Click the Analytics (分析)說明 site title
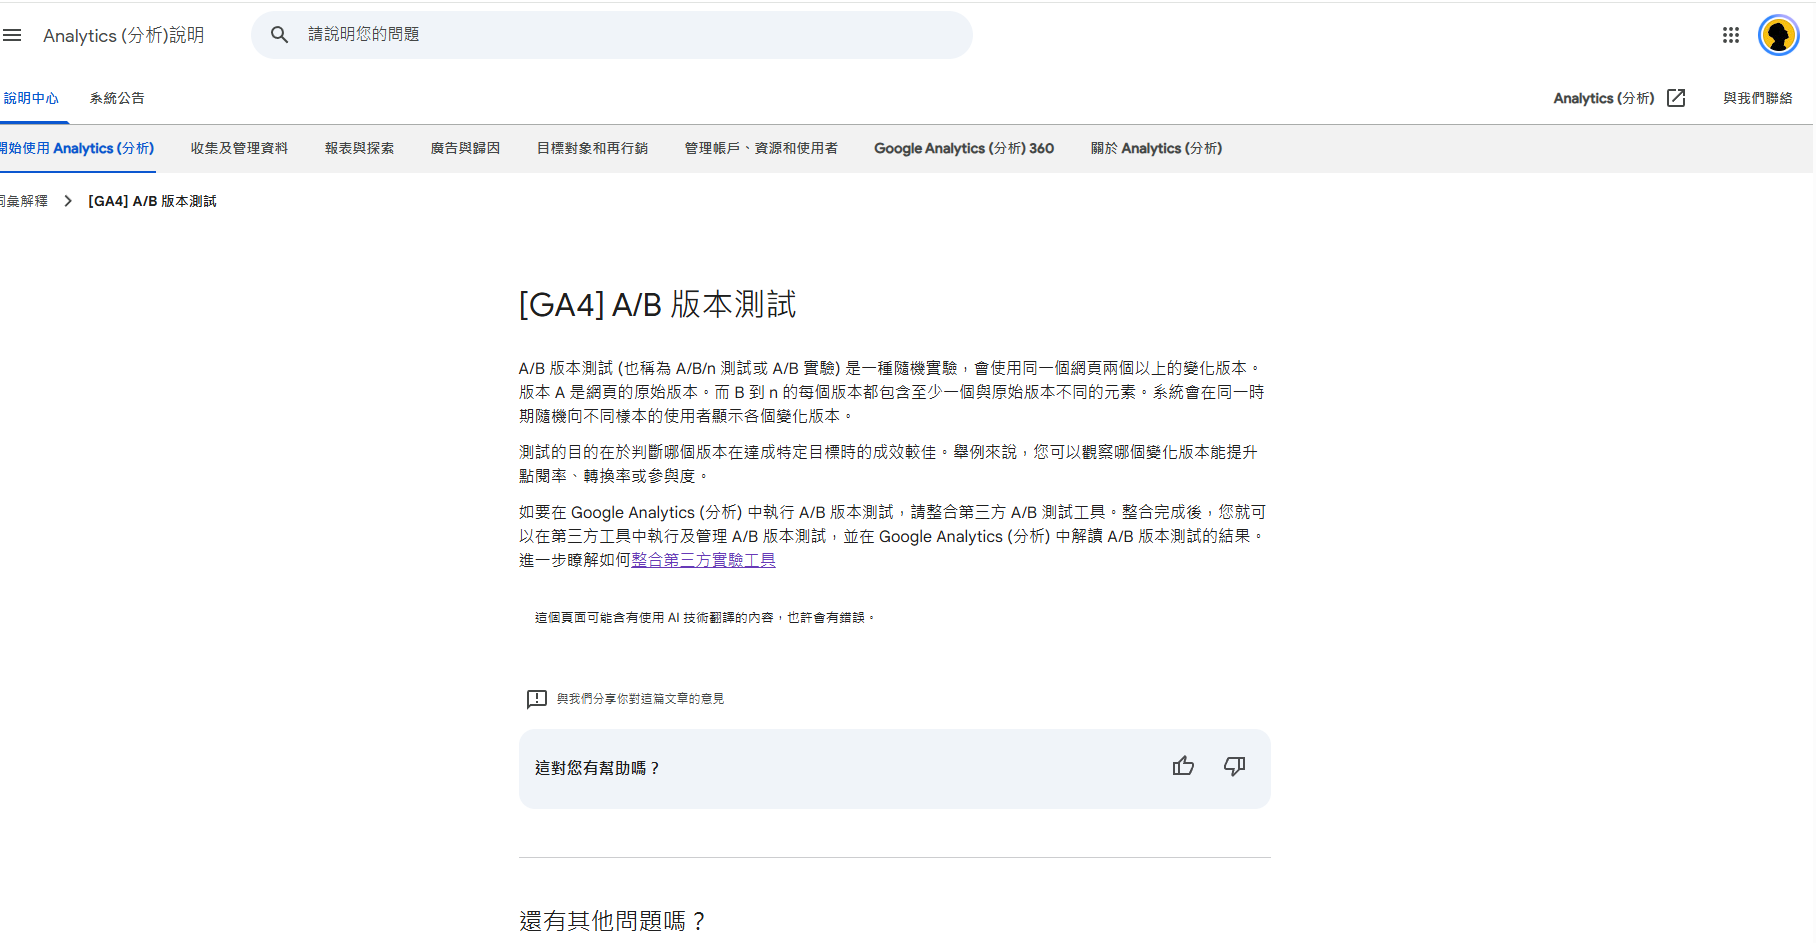Image resolution: width=1816 pixels, height=943 pixels. click(x=124, y=35)
